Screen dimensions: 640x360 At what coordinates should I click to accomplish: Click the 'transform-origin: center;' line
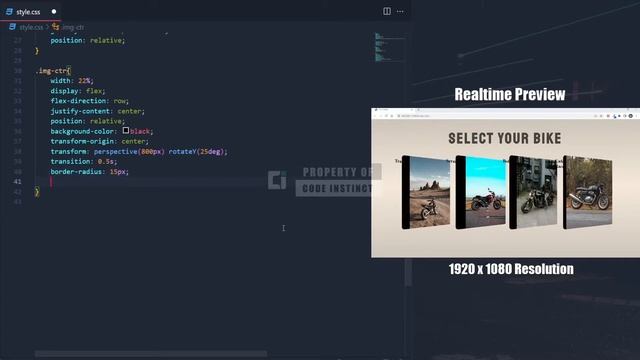coord(99,141)
